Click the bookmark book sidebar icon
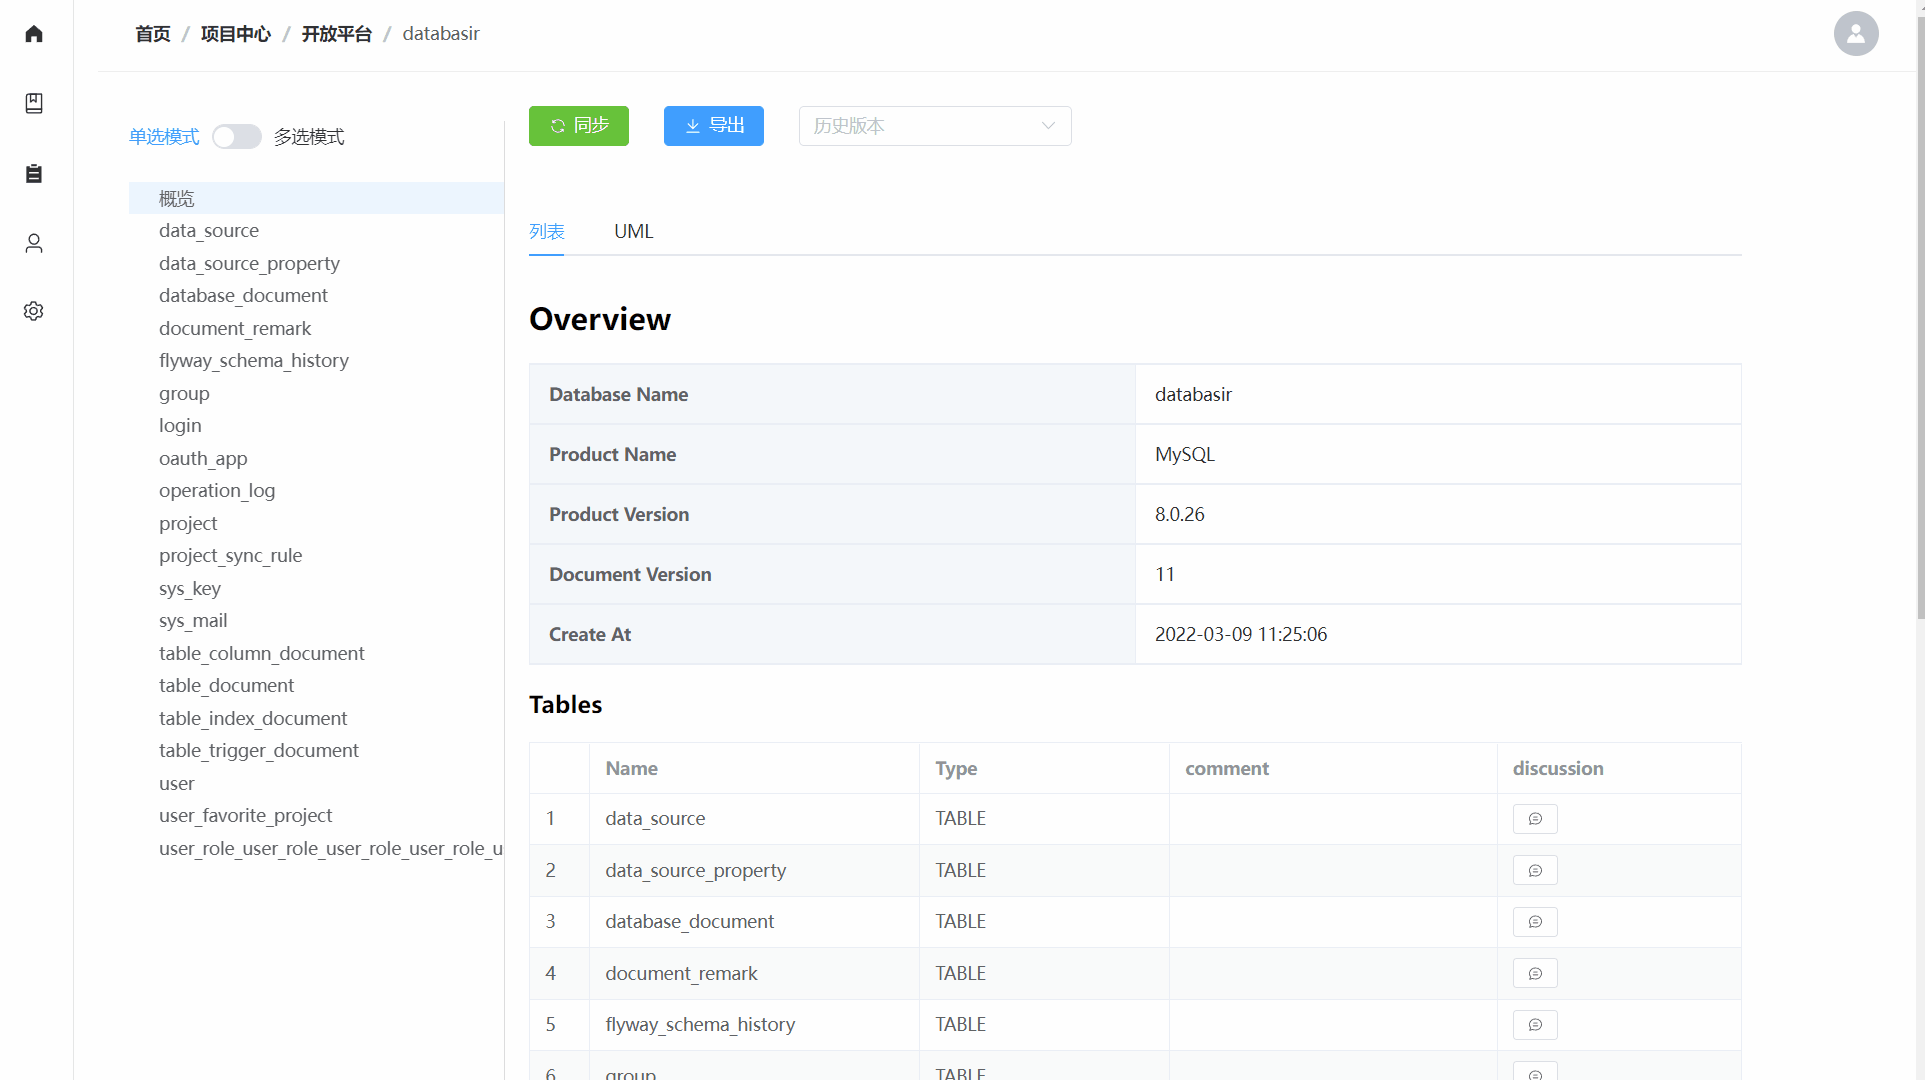 click(34, 103)
